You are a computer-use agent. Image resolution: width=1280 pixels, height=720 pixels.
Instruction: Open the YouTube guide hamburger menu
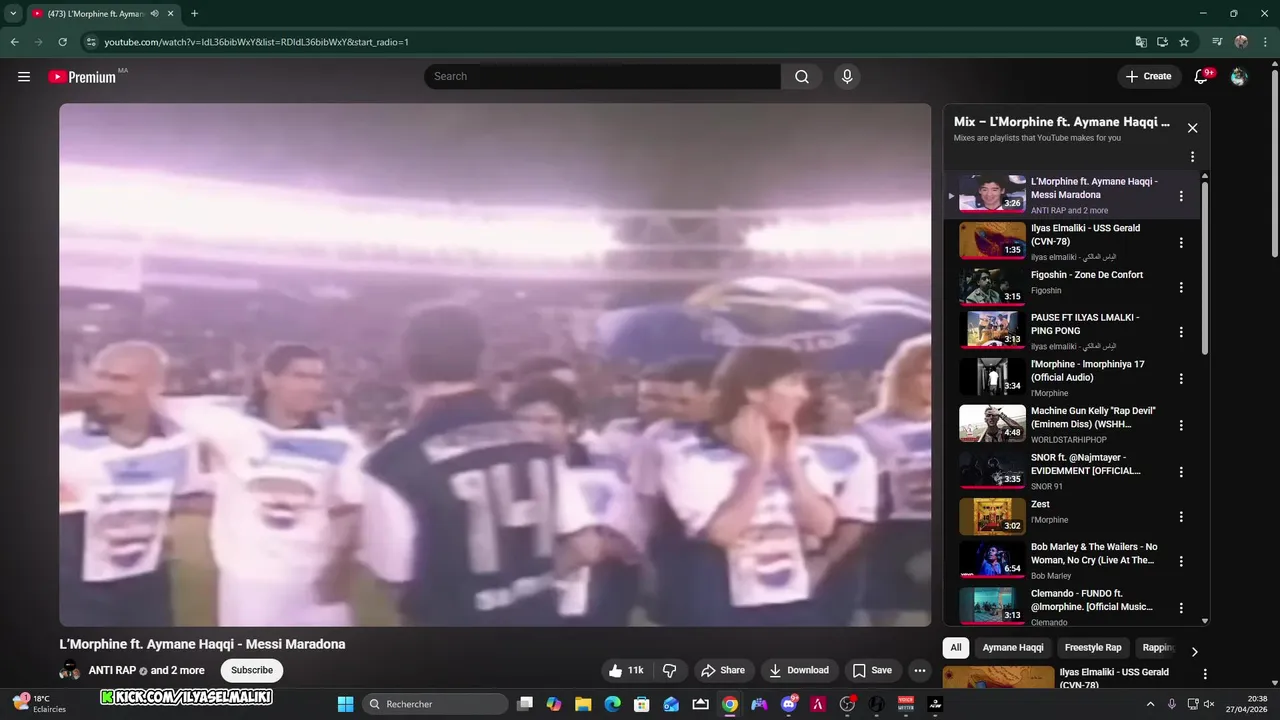point(24,76)
